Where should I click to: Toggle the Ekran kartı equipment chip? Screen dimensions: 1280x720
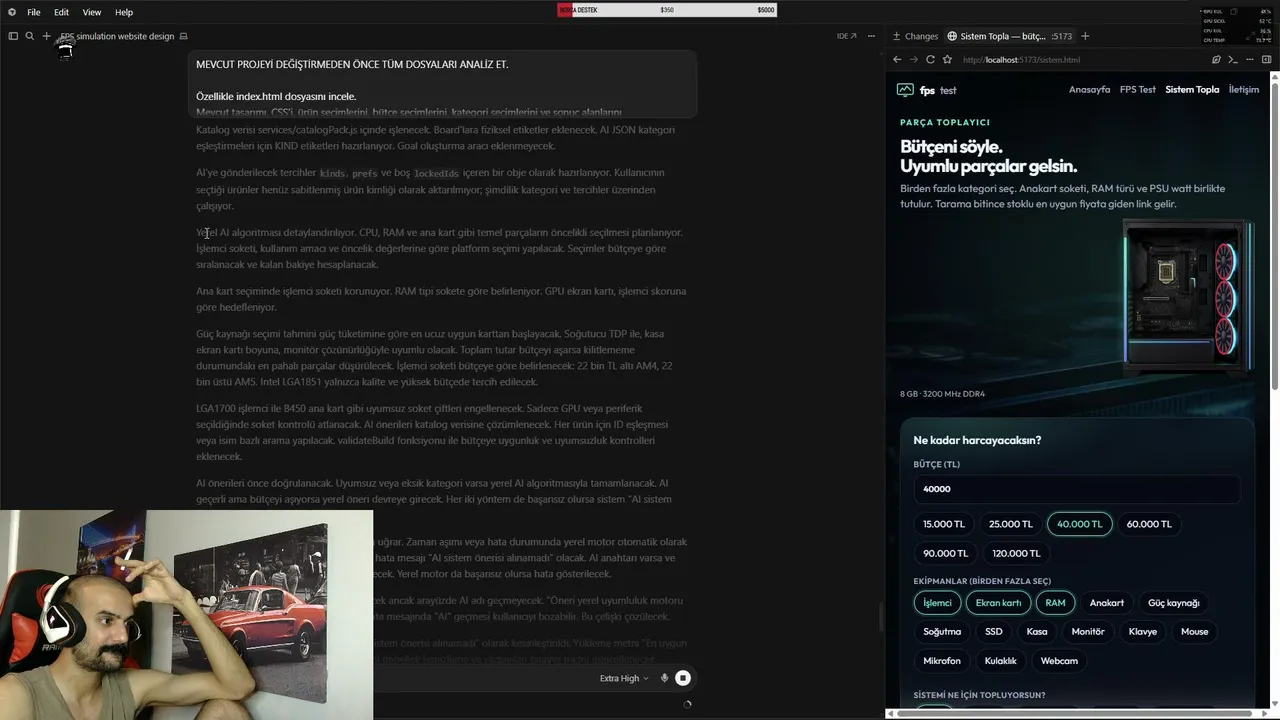(x=998, y=603)
